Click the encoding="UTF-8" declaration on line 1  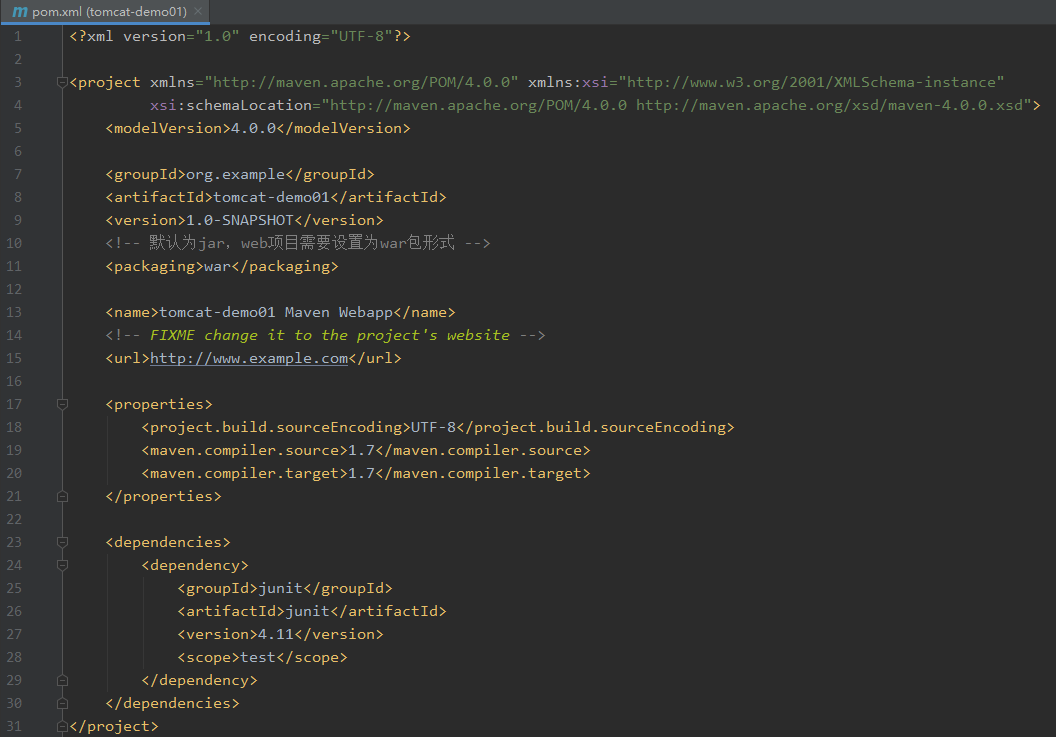click(321, 36)
